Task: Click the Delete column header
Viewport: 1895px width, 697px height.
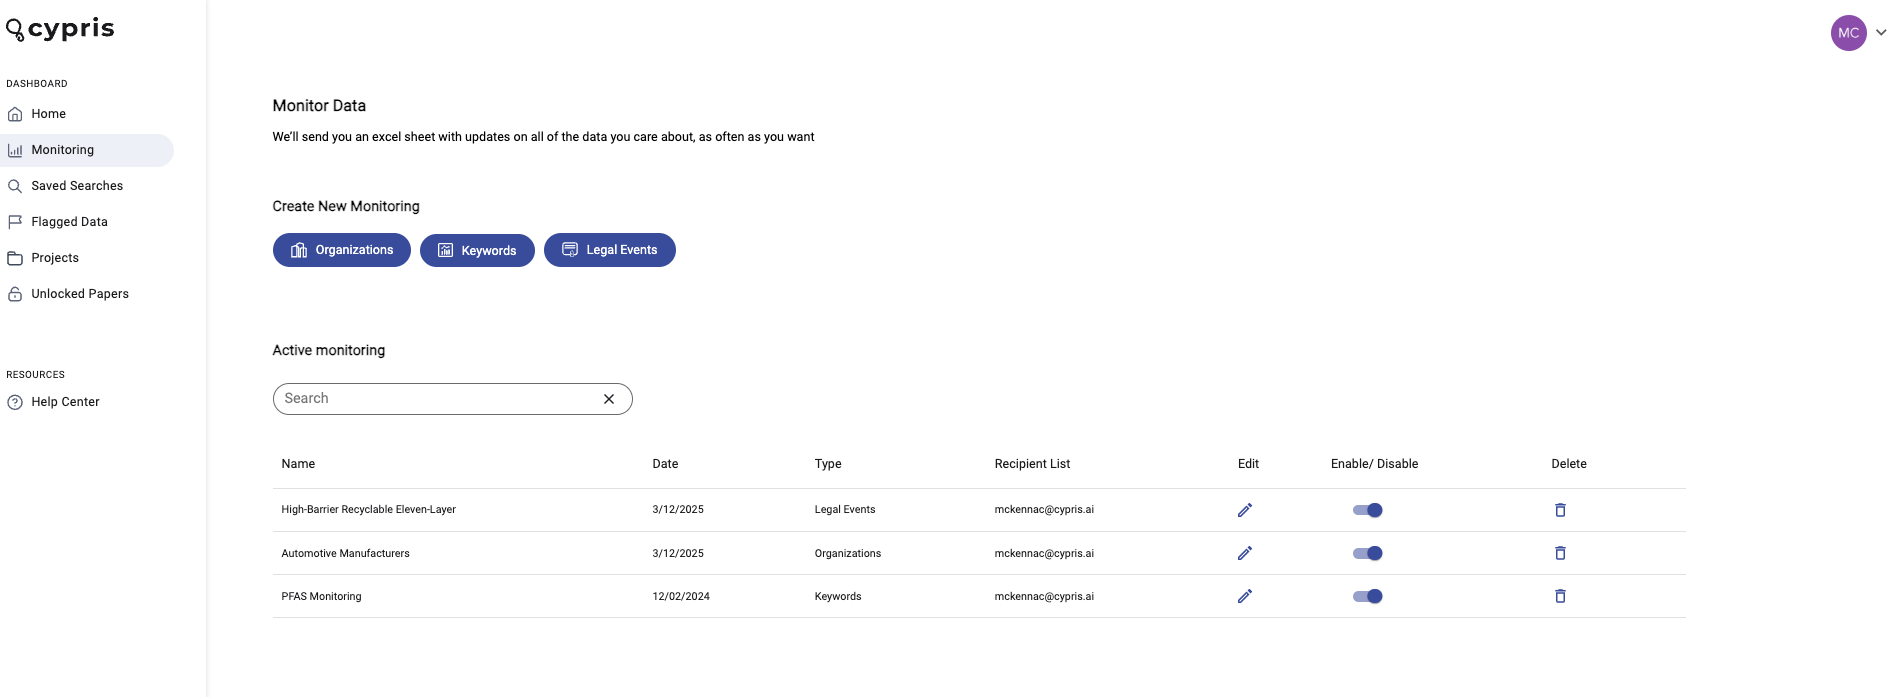Action: tap(1569, 464)
